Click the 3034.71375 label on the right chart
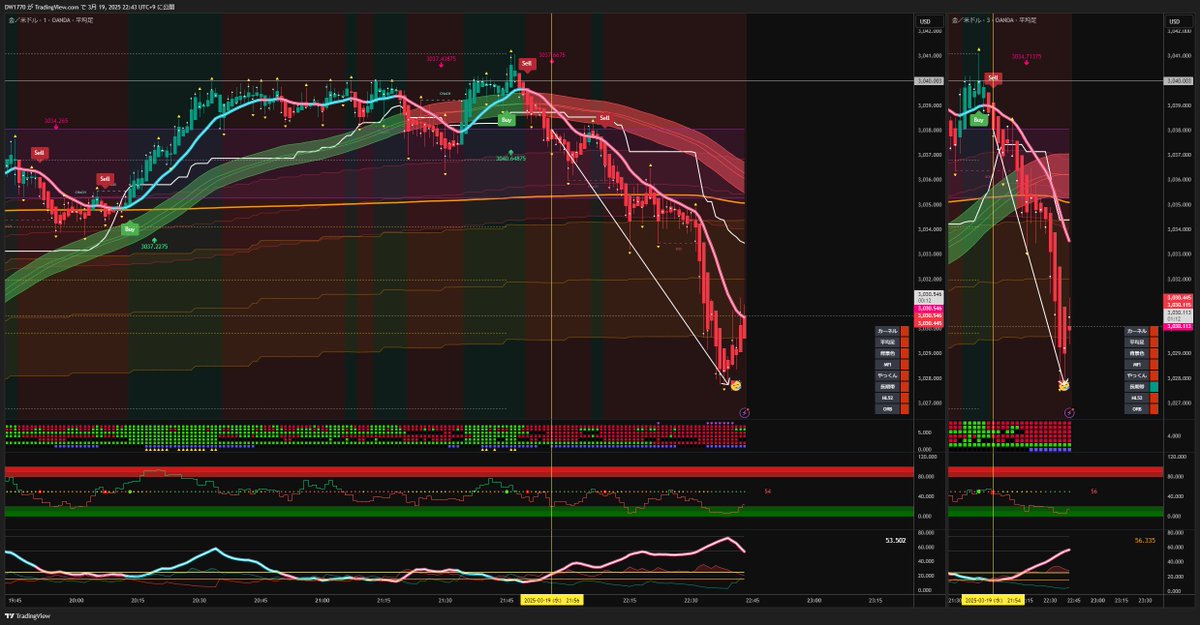The height and width of the screenshot is (625, 1200). [x=1027, y=57]
